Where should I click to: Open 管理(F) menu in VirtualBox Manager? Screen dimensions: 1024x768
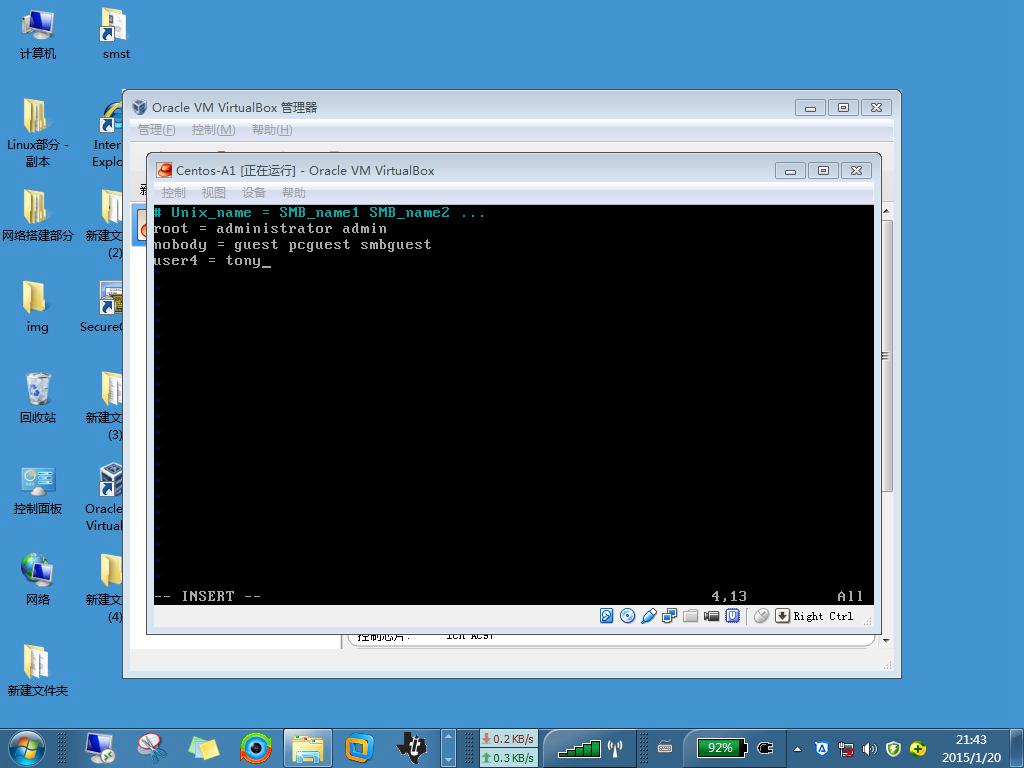pyautogui.click(x=157, y=130)
